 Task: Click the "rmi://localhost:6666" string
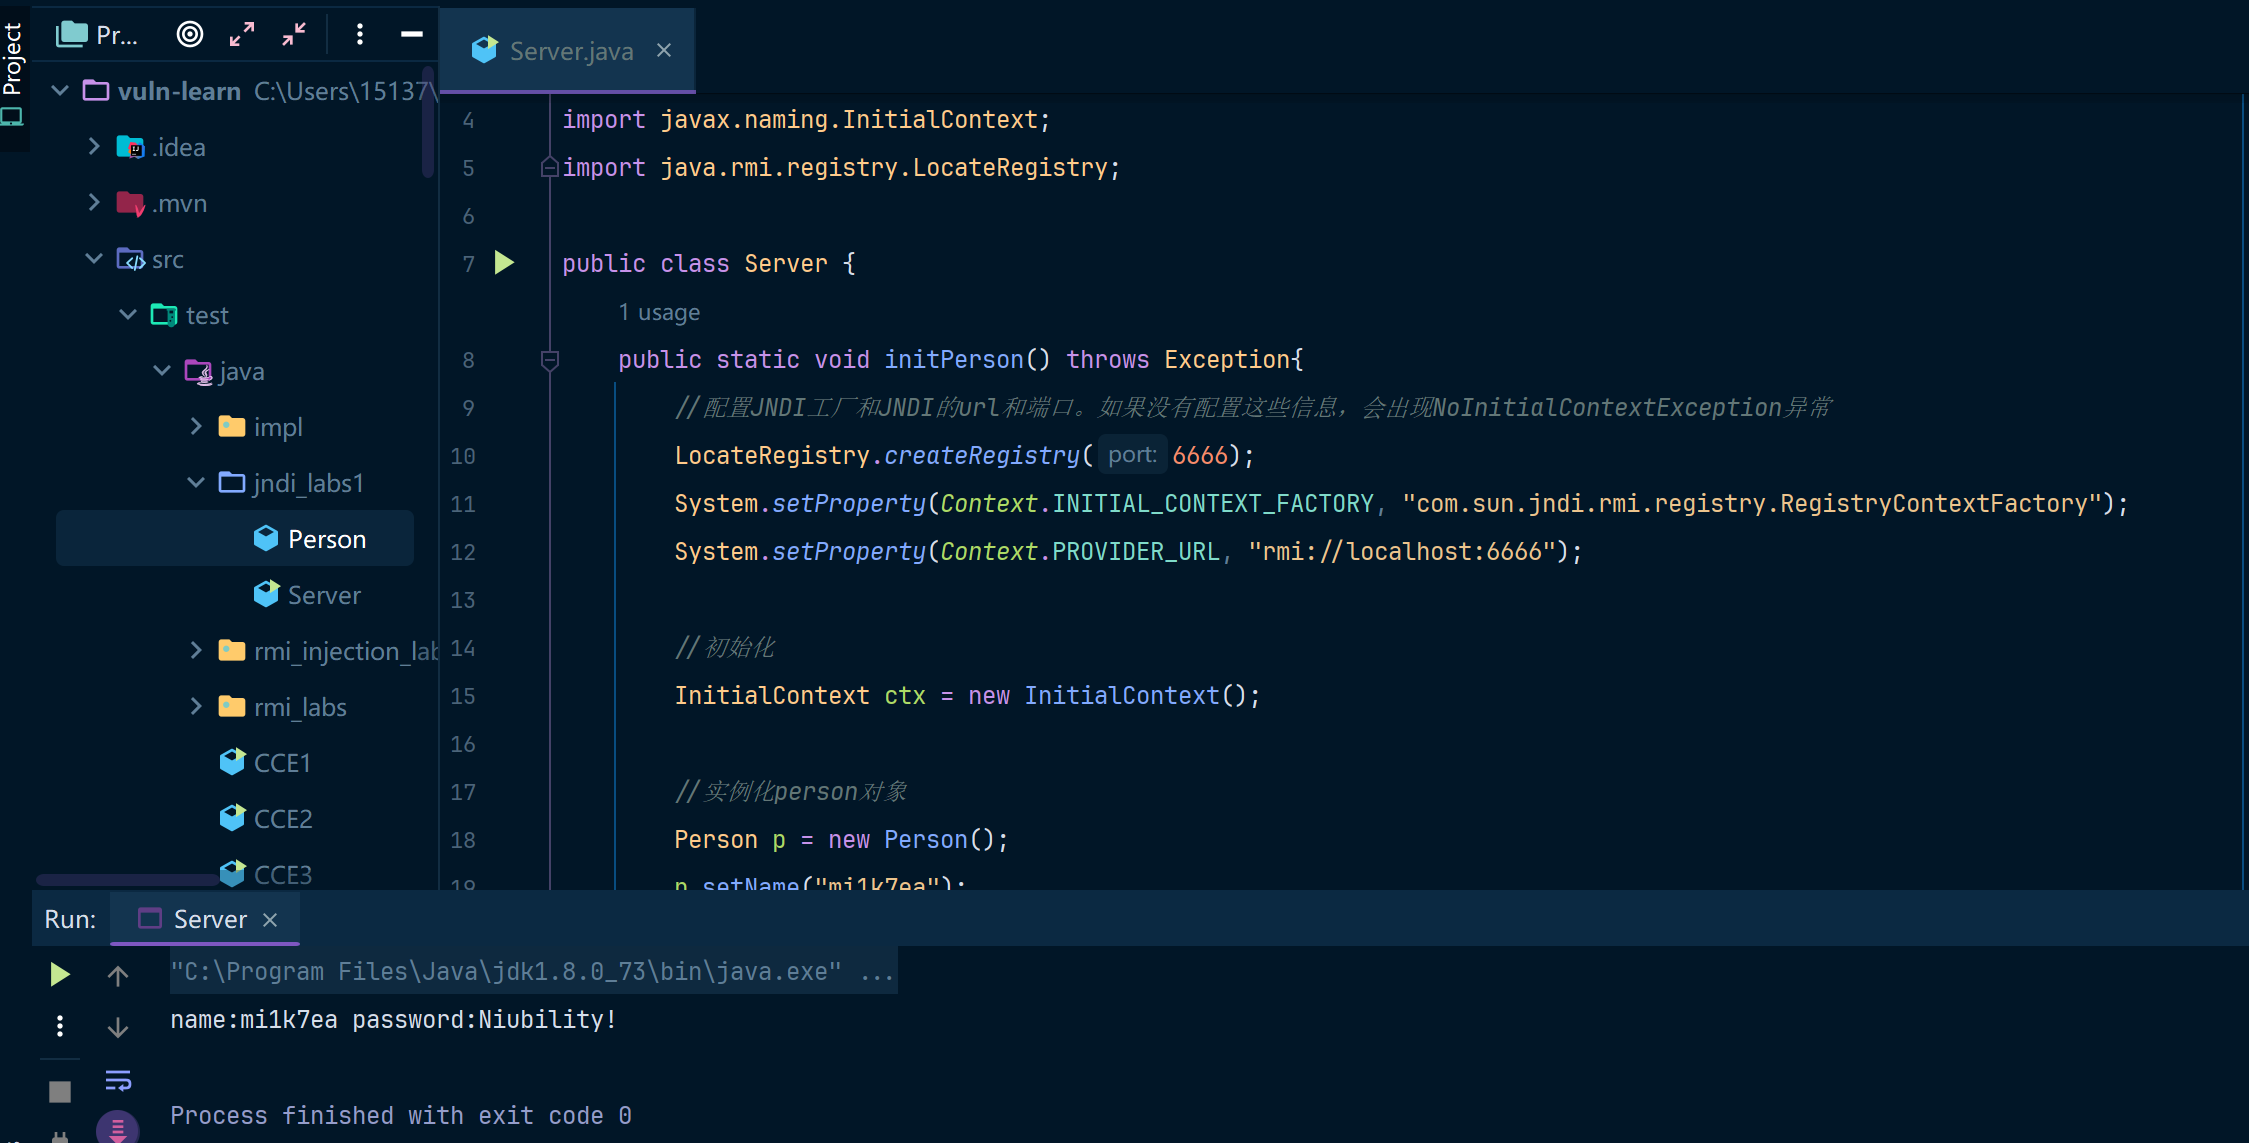click(x=1402, y=551)
